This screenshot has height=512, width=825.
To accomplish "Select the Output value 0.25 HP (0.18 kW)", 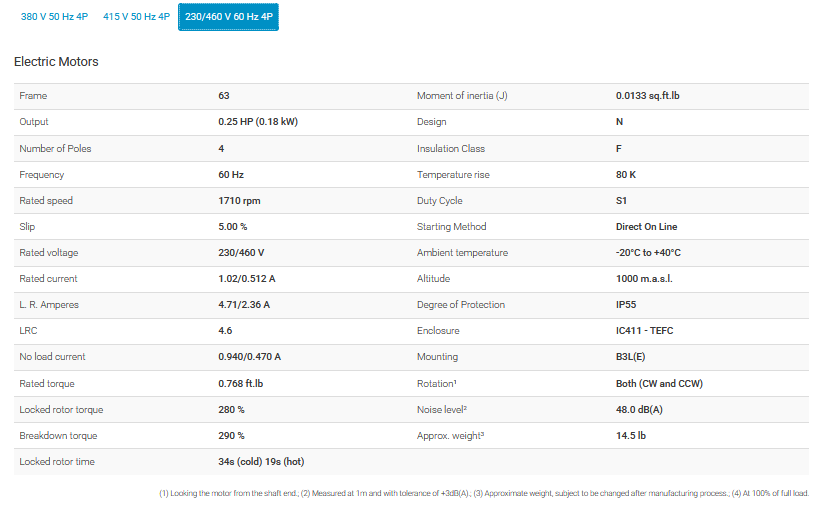I will click(x=258, y=122).
